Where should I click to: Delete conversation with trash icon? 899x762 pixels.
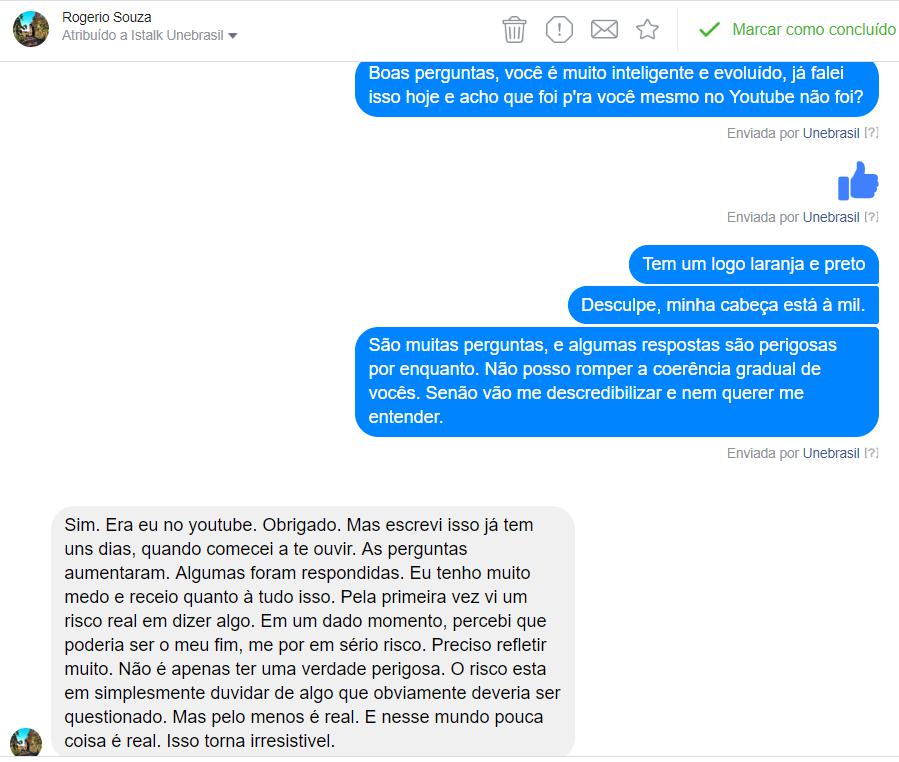pyautogui.click(x=514, y=29)
